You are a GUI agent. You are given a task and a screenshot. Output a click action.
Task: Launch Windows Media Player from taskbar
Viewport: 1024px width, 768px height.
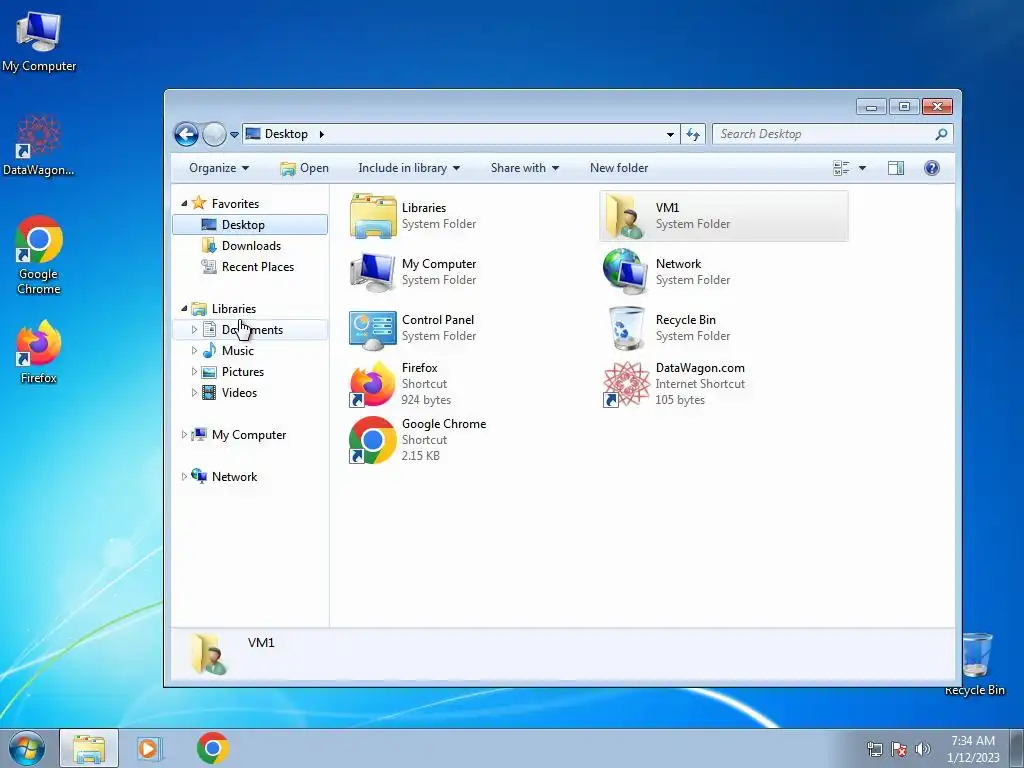click(149, 748)
